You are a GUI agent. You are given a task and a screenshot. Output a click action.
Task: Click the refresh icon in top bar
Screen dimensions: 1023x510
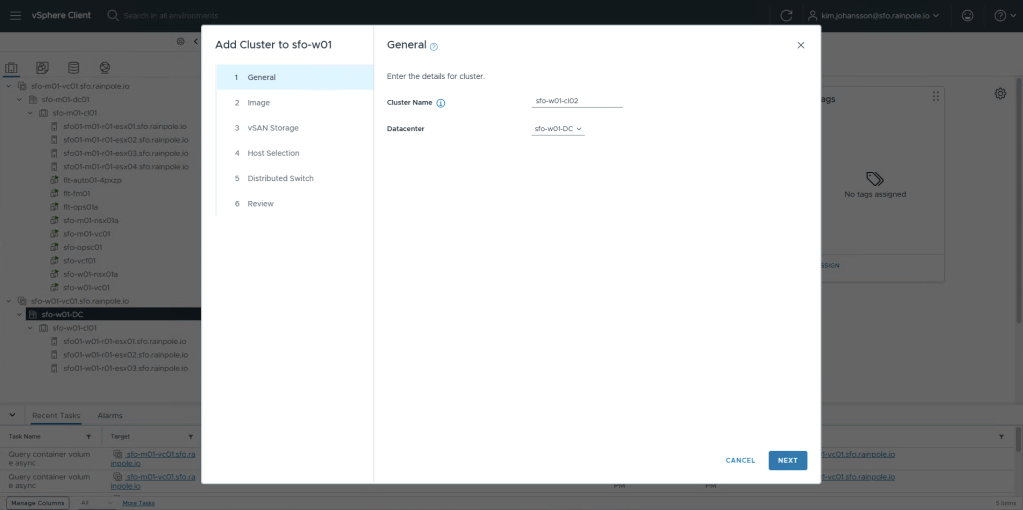pyautogui.click(x=786, y=16)
